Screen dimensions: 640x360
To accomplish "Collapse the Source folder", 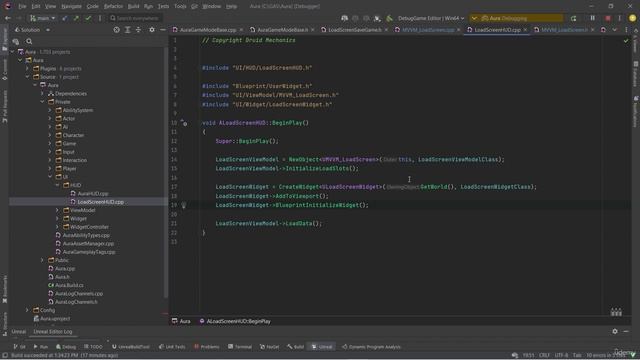I will tap(27, 77).
